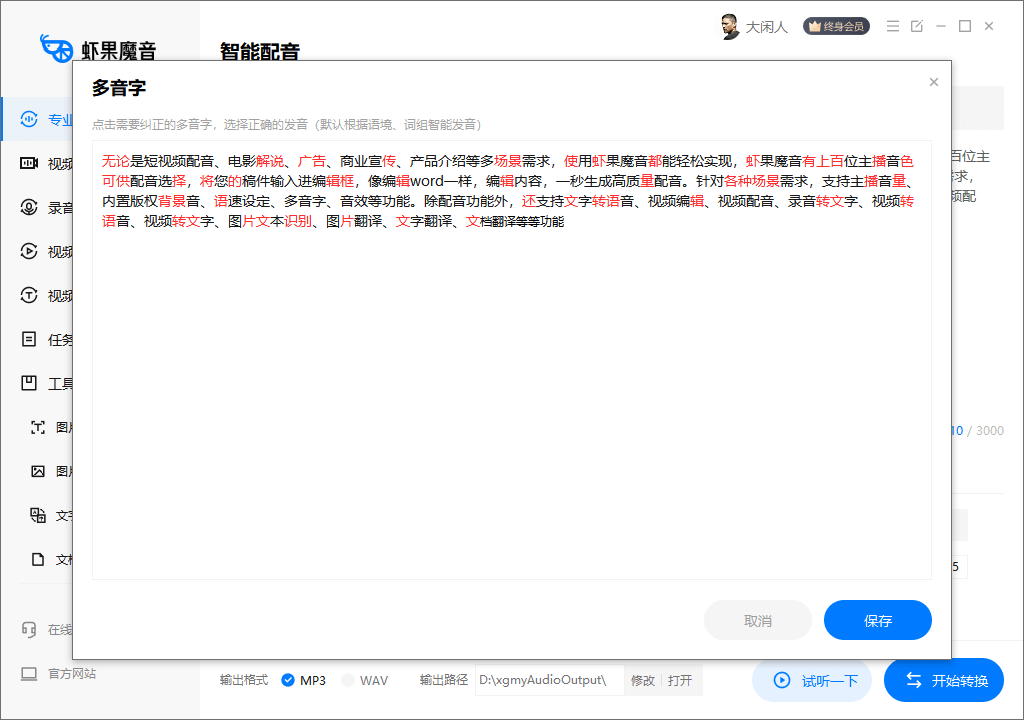Click the 试听一下 button

pos(812,680)
